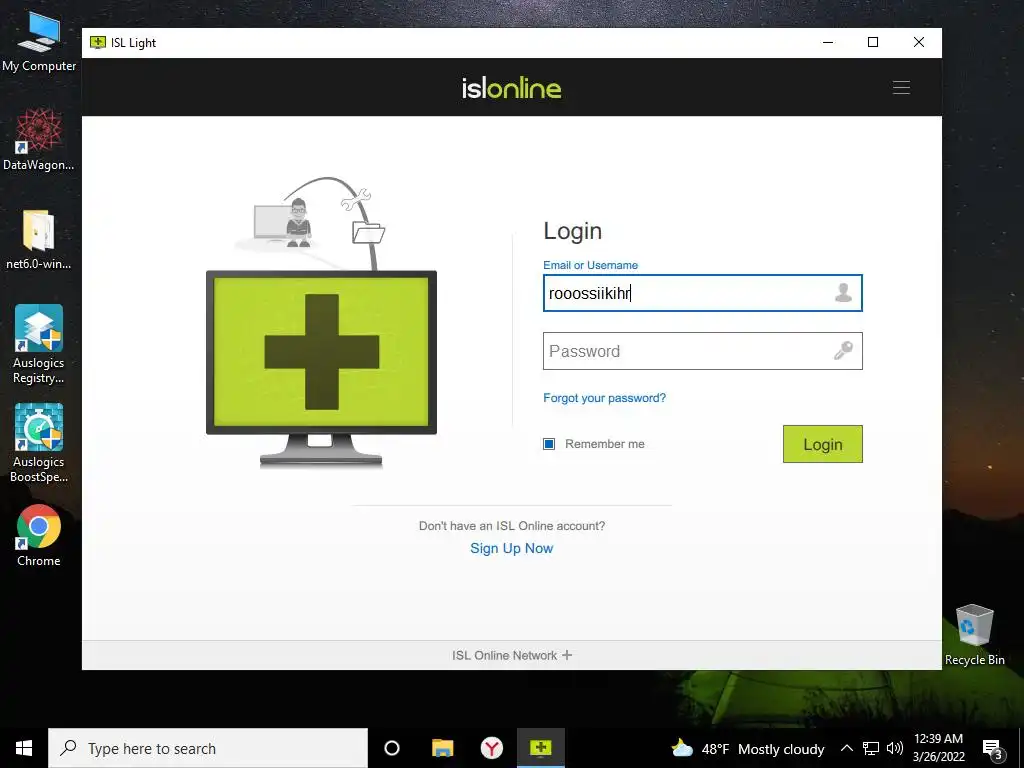Open Cortana circle icon on taskbar
This screenshot has height=768, width=1024.
(x=392, y=748)
